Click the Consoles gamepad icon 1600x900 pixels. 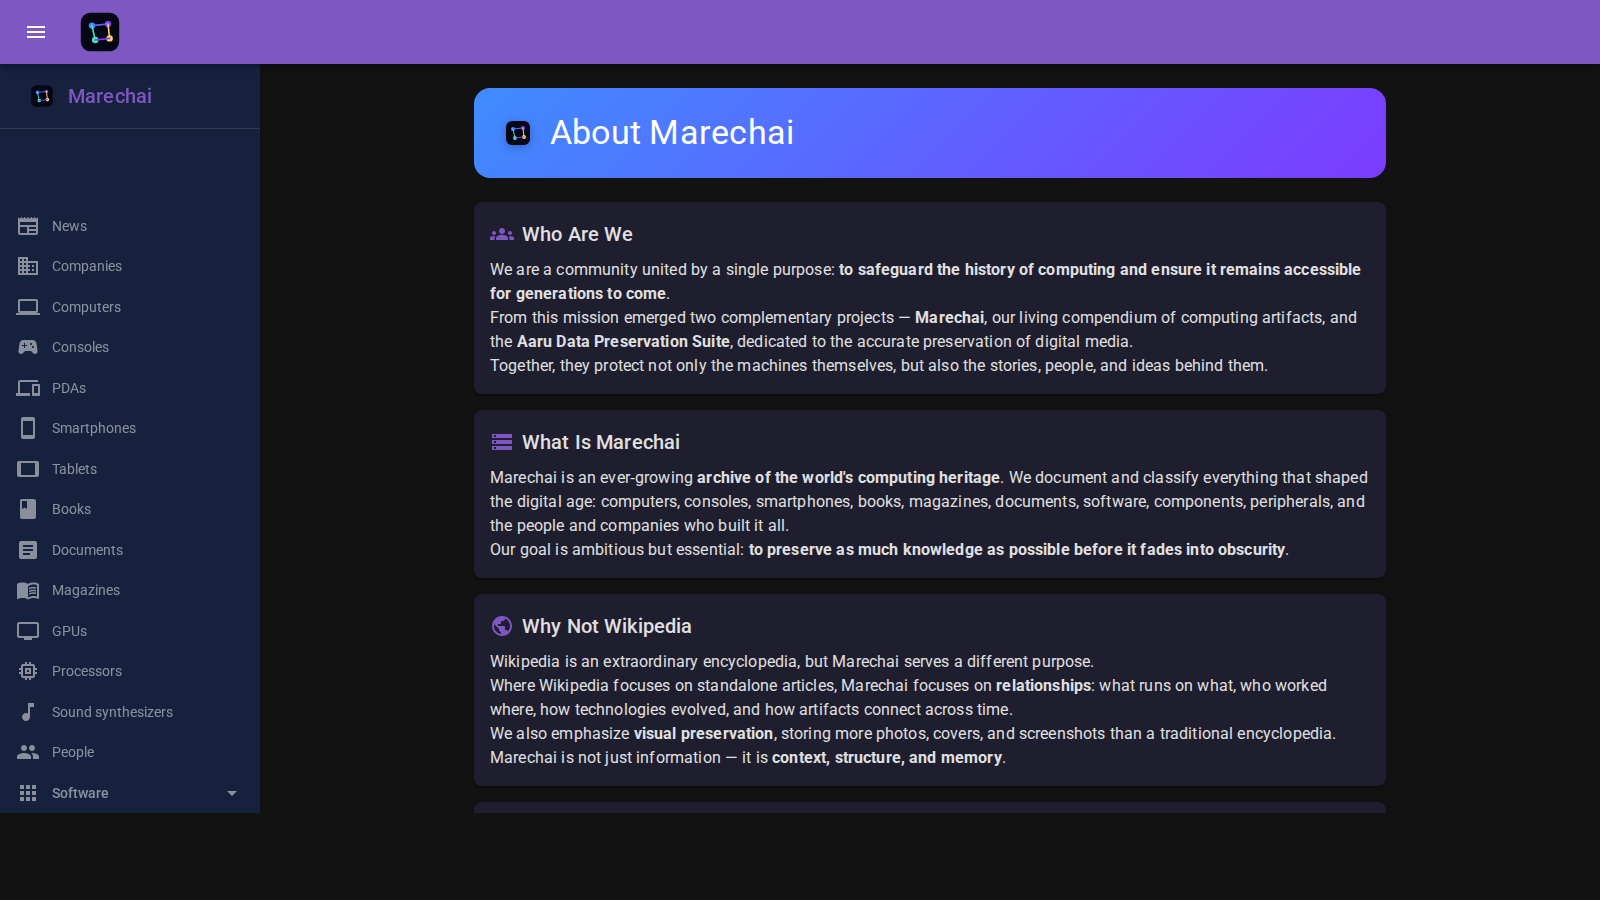(x=28, y=347)
